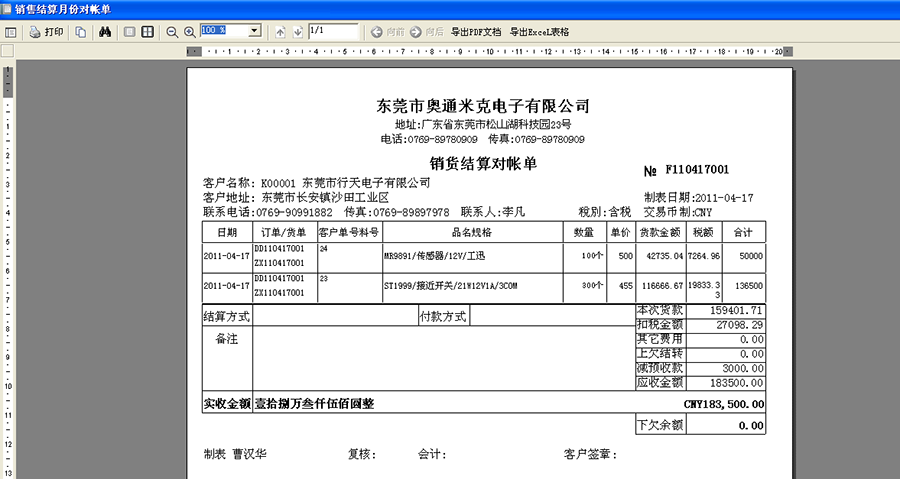Click the 交易币制:CNY text
This screenshot has width=900, height=479.
point(677,212)
